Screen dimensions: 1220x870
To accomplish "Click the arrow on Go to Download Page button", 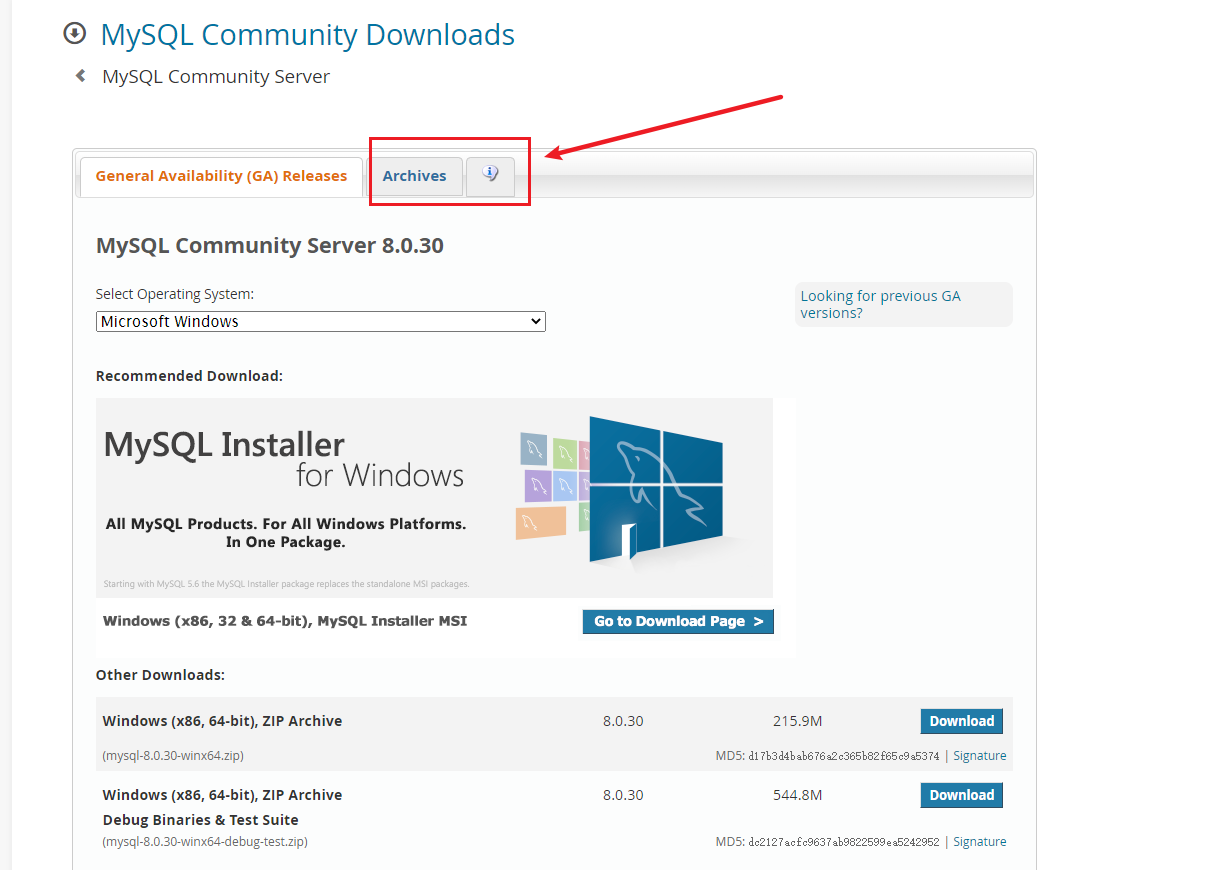I will pyautogui.click(x=757, y=621).
